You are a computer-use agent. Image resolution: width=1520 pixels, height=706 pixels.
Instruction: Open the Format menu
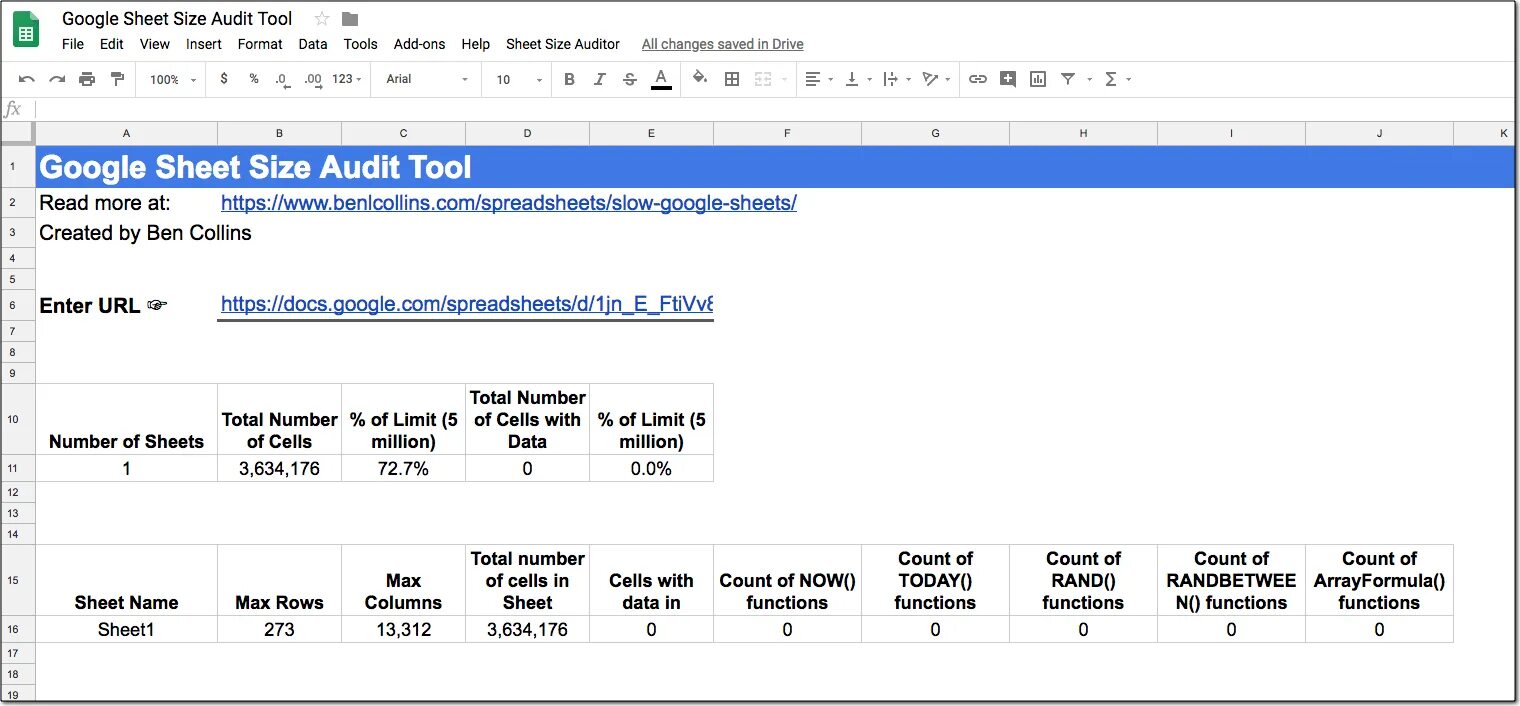tap(260, 44)
